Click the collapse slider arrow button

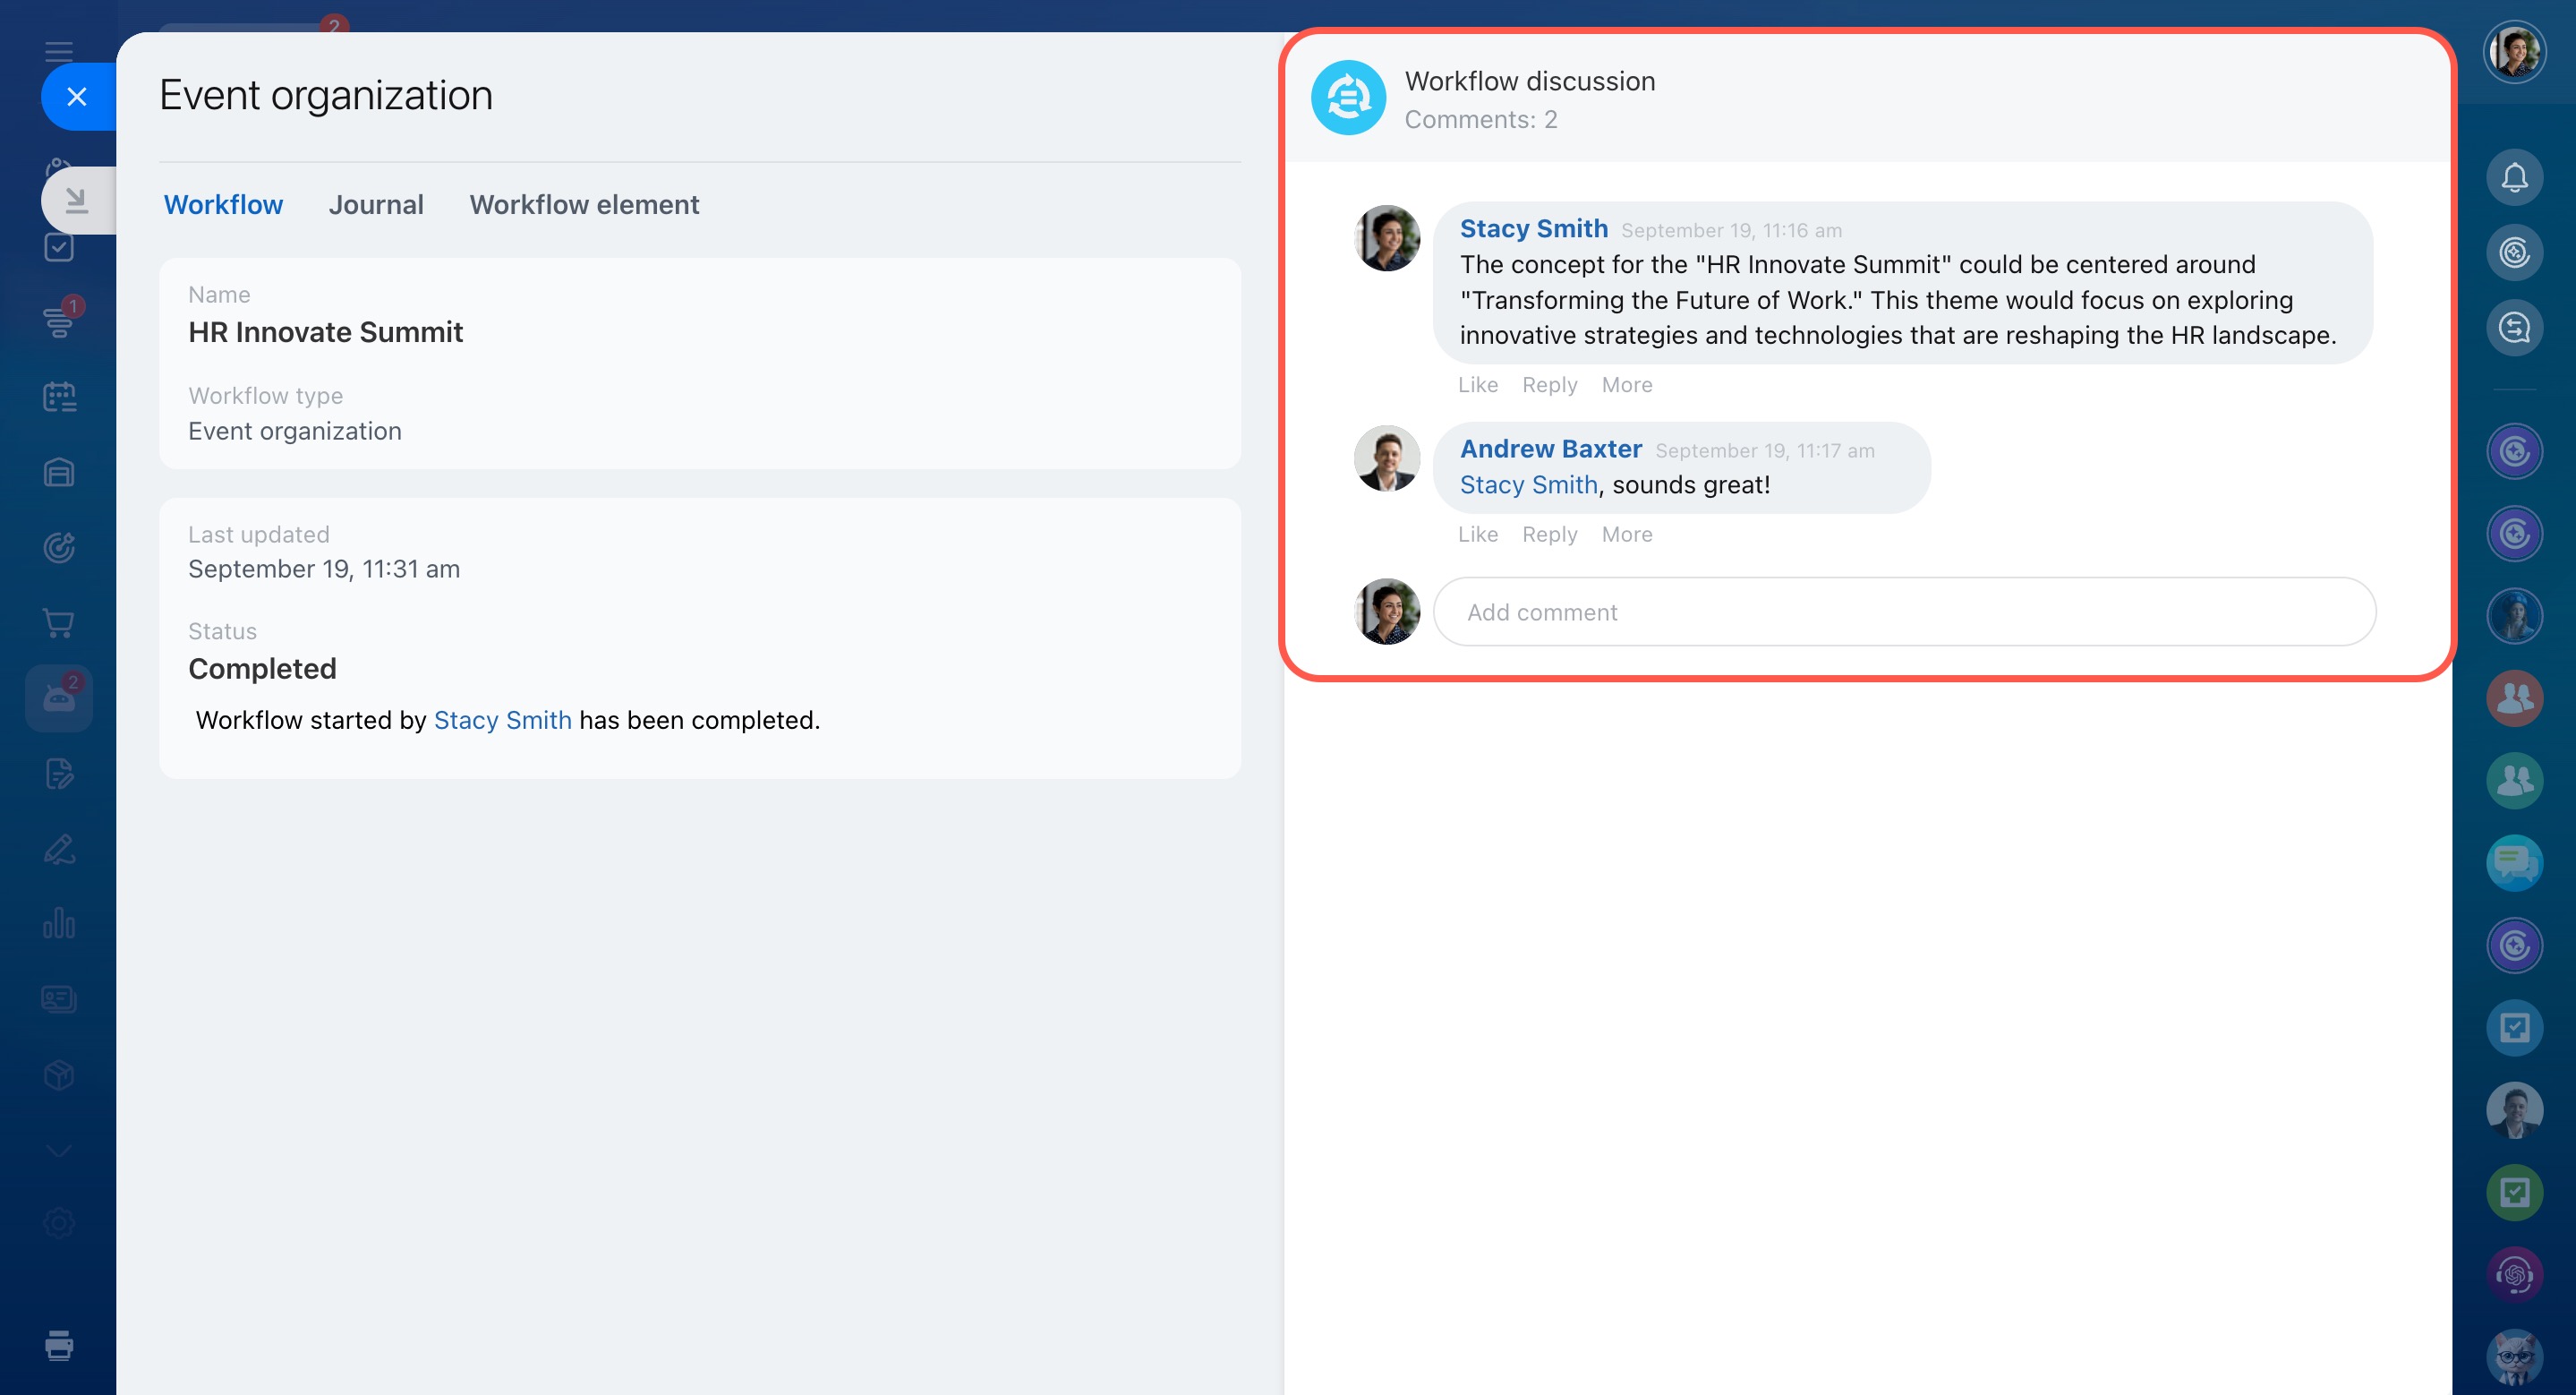pos(76,200)
